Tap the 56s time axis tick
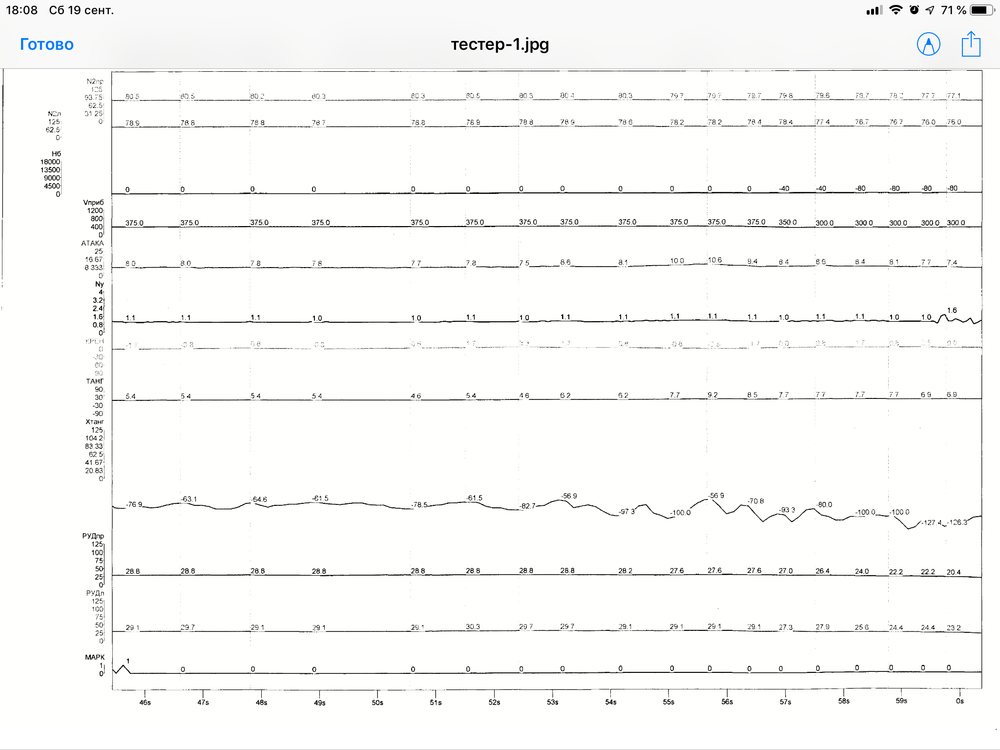 click(x=727, y=702)
